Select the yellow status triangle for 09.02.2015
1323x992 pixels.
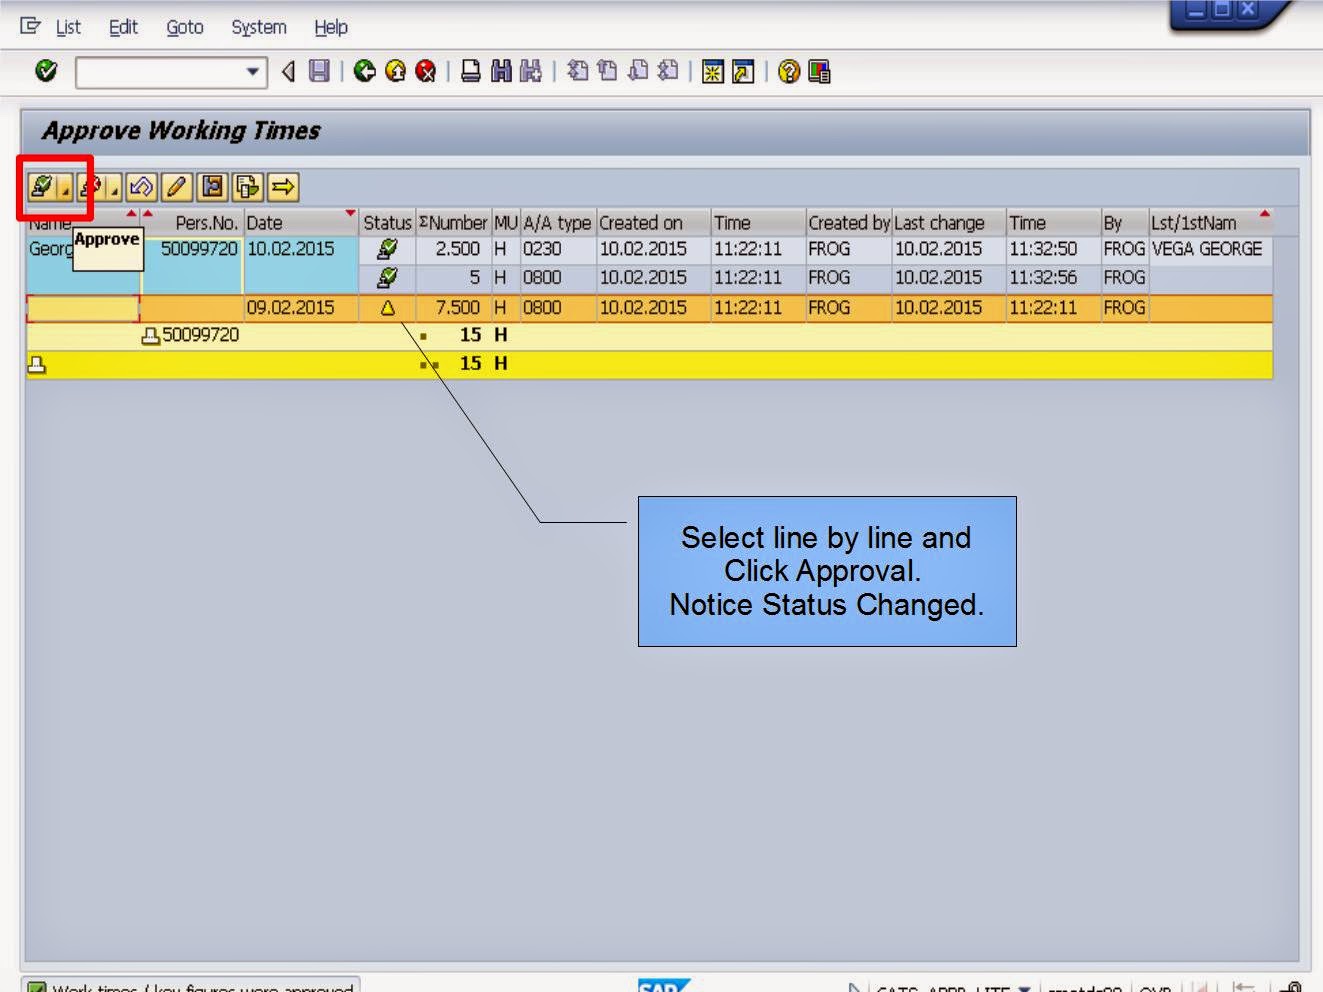coord(387,308)
